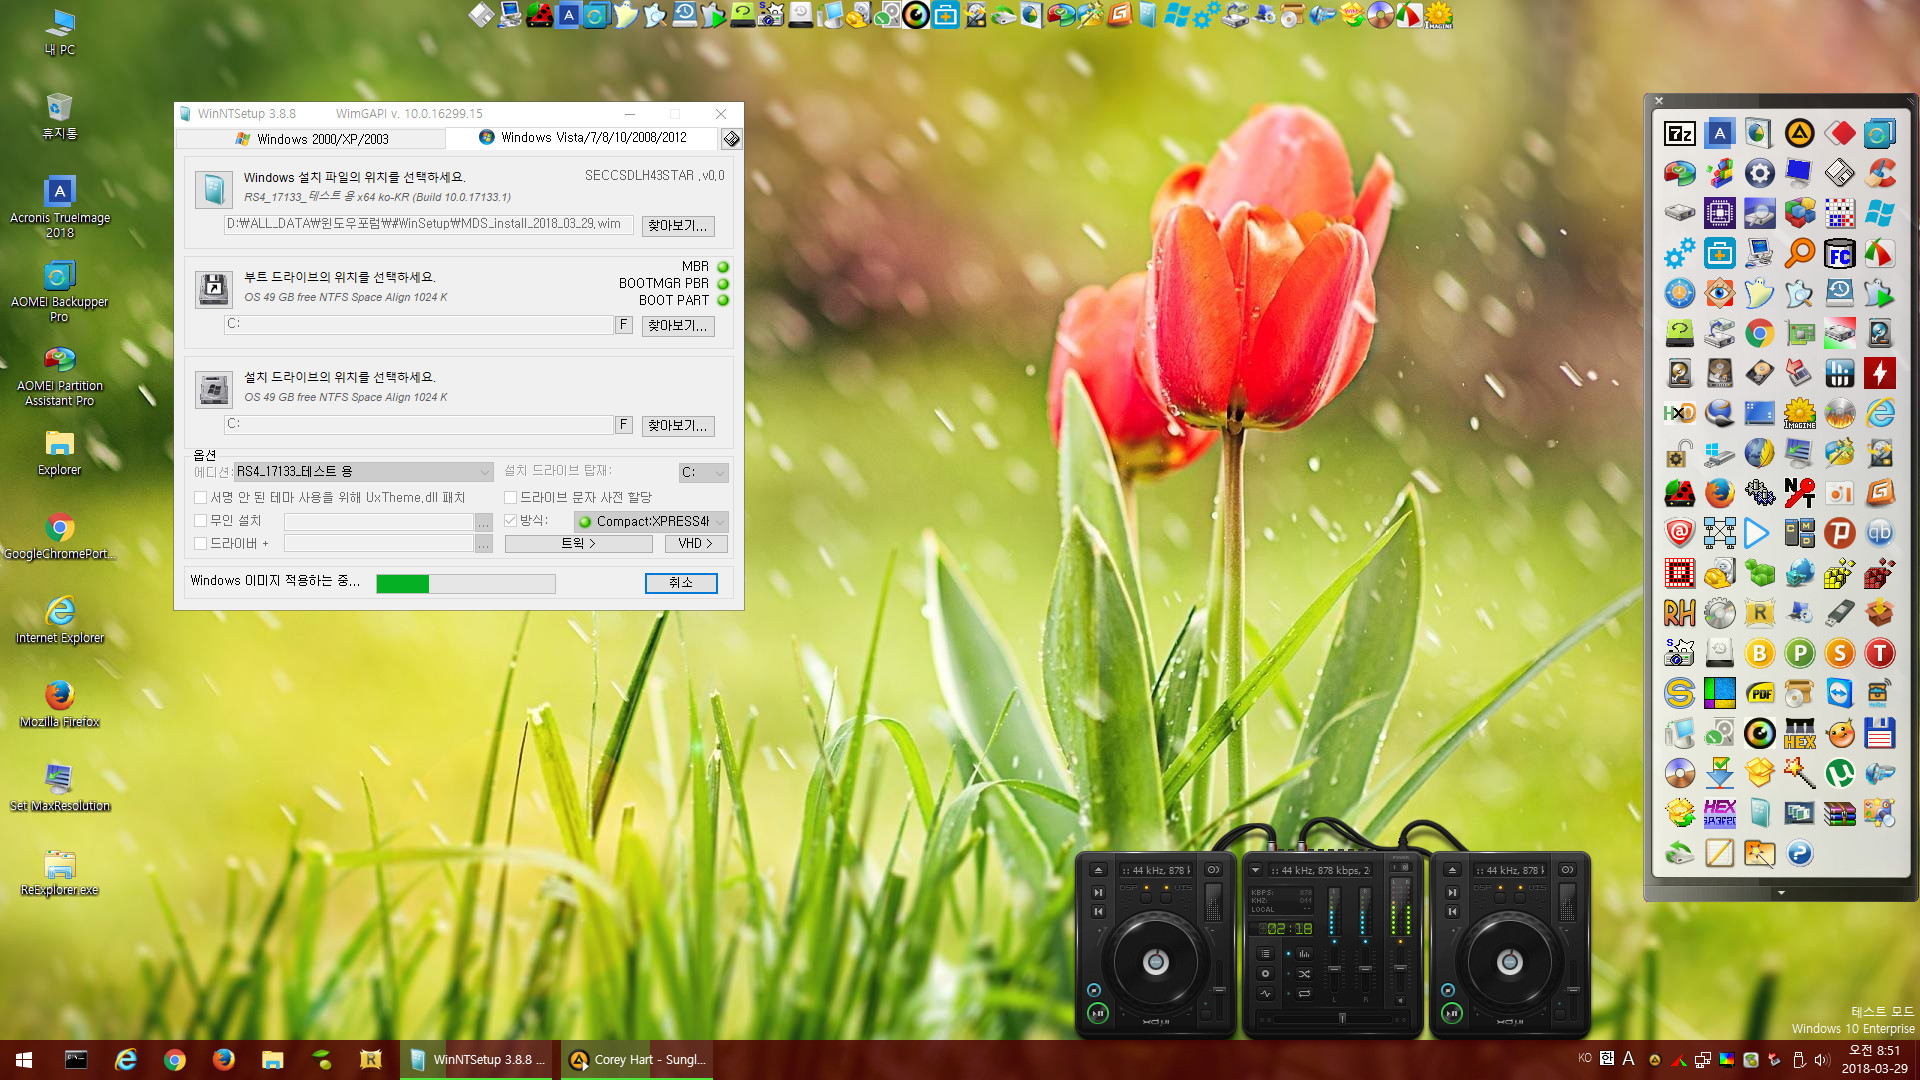Open ReExplorer.exe desktop icon
This screenshot has height=1080, width=1920.
point(60,872)
